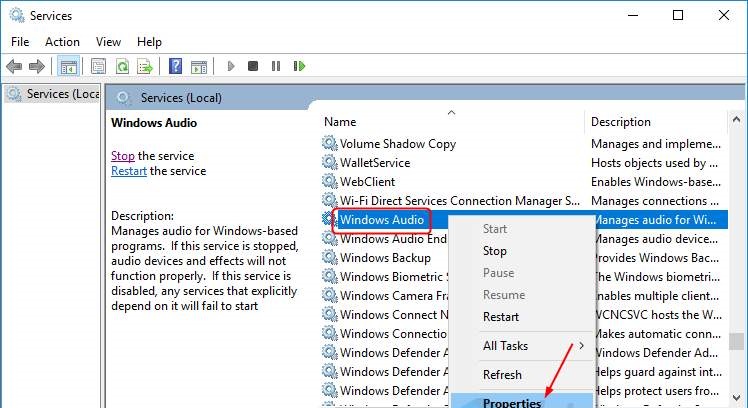Click the Pause Service icon
The width and height of the screenshot is (748, 408).
click(x=276, y=66)
